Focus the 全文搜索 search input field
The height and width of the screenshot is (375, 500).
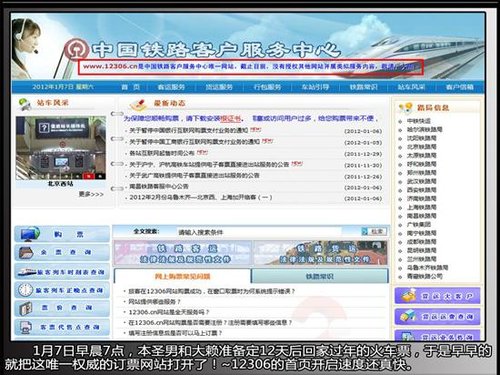pos(259,232)
